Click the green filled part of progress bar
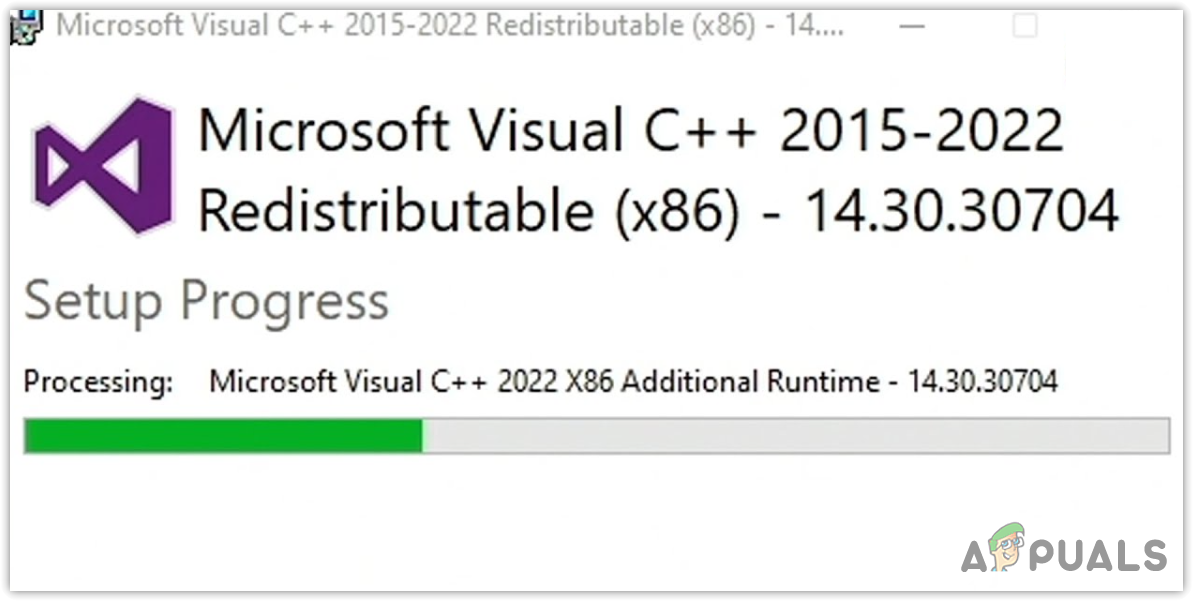Viewport: 1193px width, 601px height. pos(222,436)
